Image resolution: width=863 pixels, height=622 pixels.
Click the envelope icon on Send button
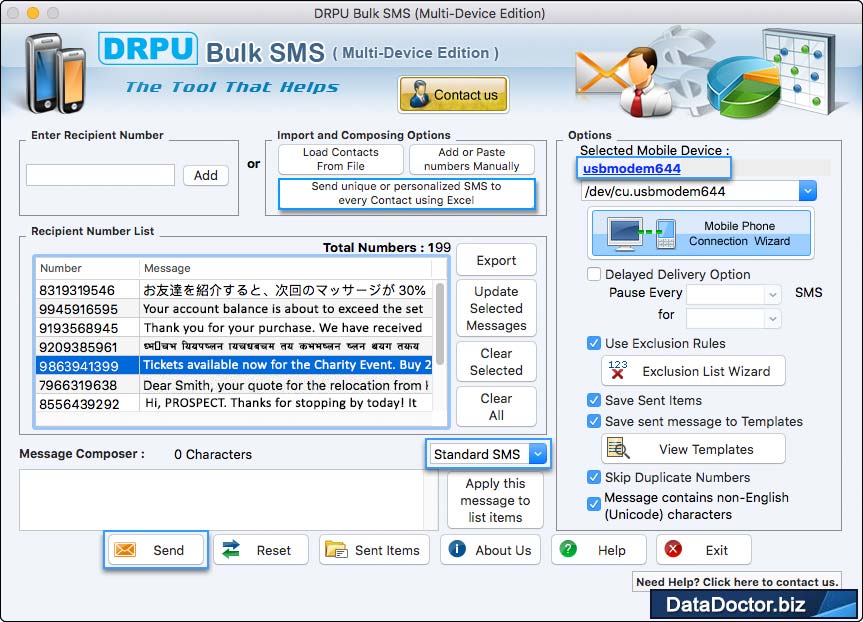(125, 550)
